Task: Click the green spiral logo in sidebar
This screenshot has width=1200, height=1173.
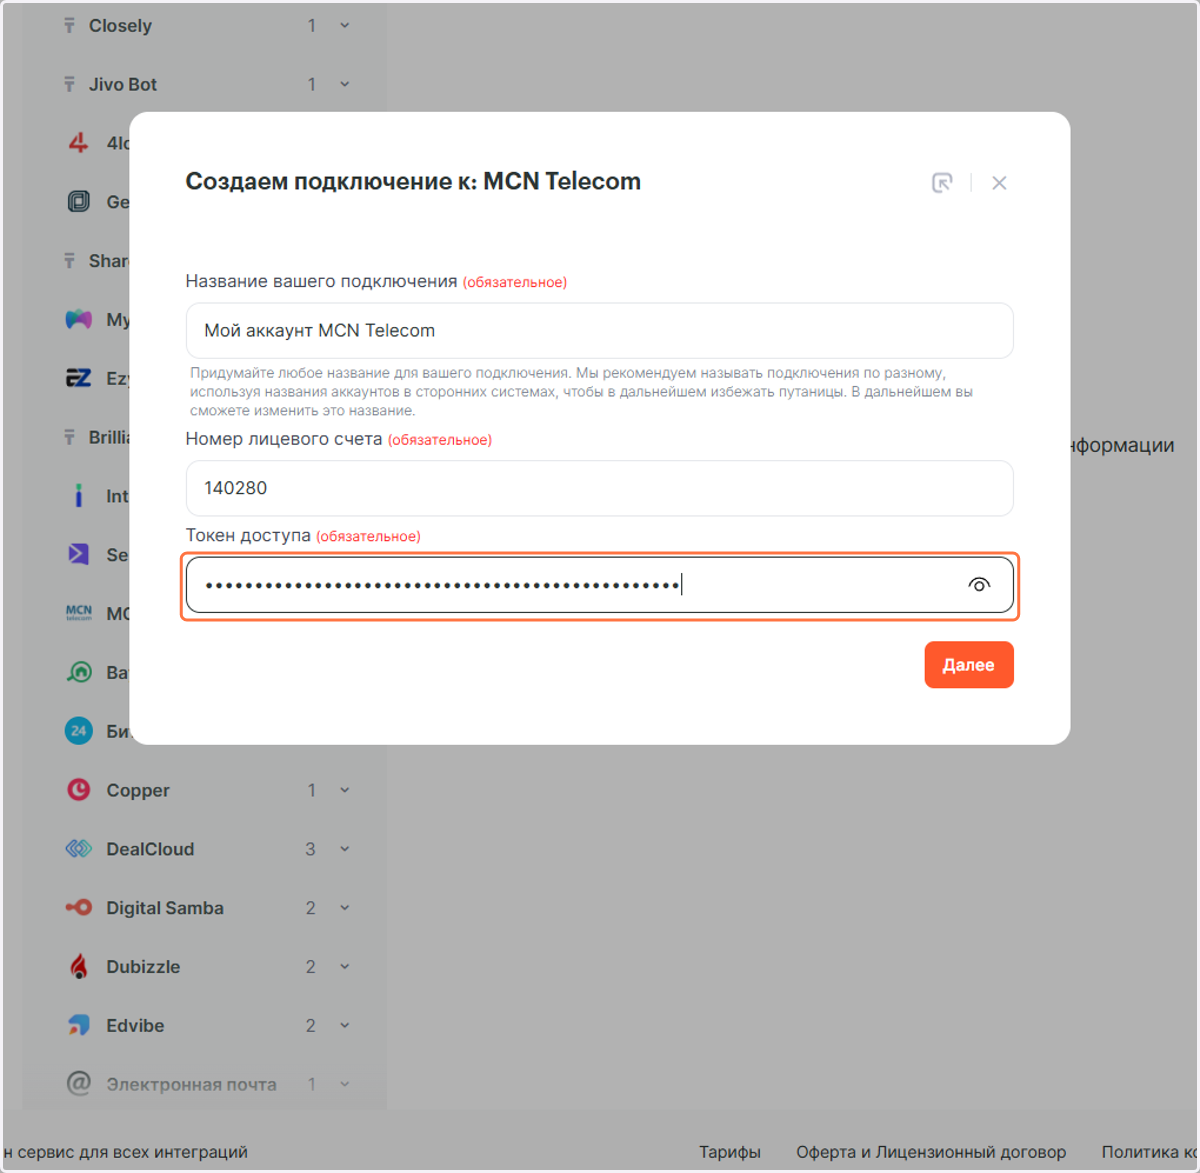Action: [79, 672]
